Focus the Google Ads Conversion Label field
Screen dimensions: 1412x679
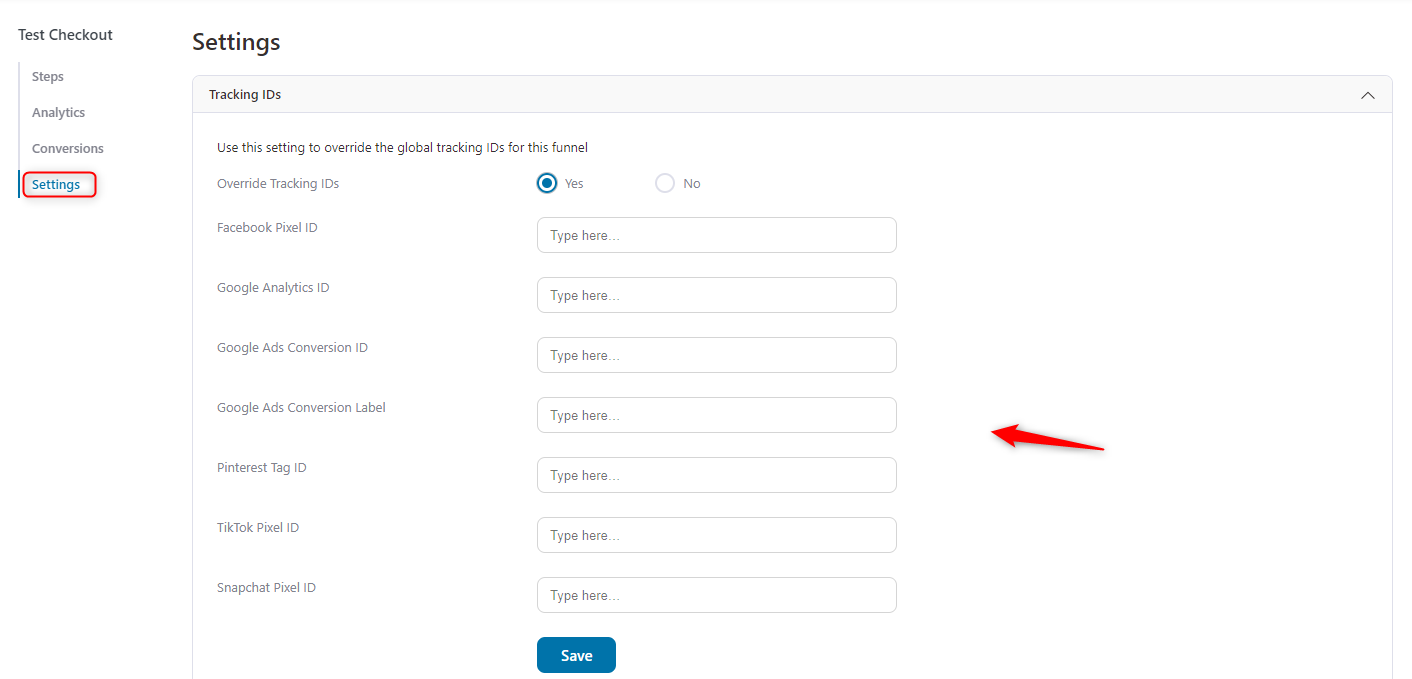pos(717,415)
